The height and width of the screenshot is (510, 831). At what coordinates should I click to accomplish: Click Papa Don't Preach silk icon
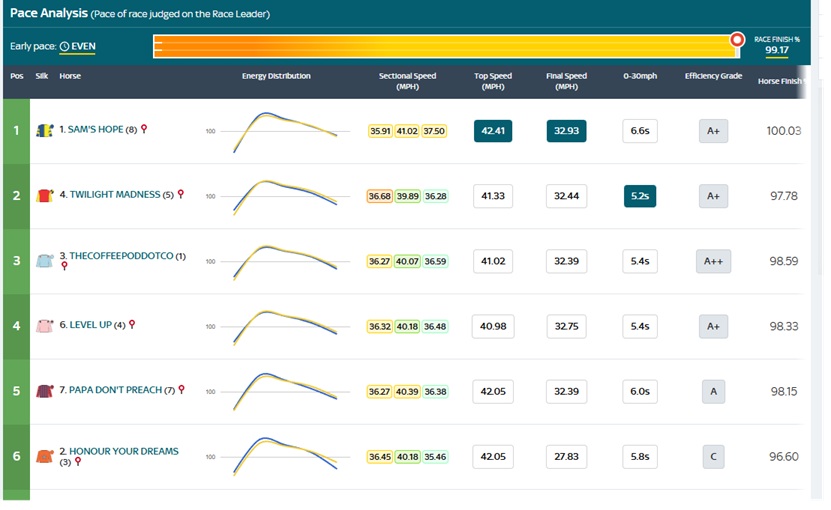click(x=44, y=391)
